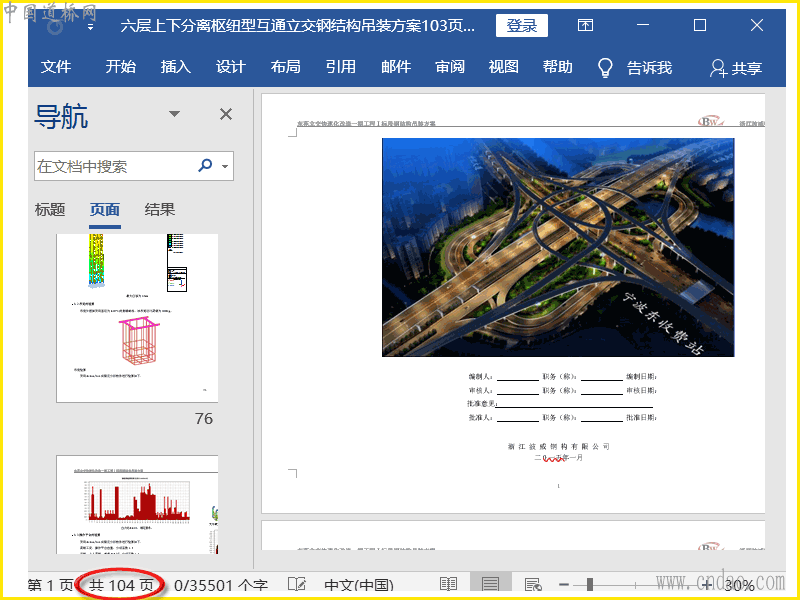Switch to the 标题 navigation tab
Viewport: 800px width, 600px height.
click(x=50, y=210)
